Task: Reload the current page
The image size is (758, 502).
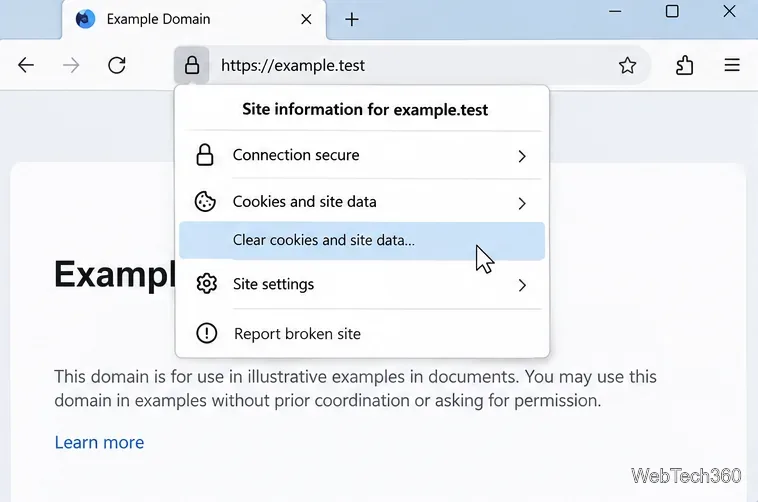Action: pos(117,65)
